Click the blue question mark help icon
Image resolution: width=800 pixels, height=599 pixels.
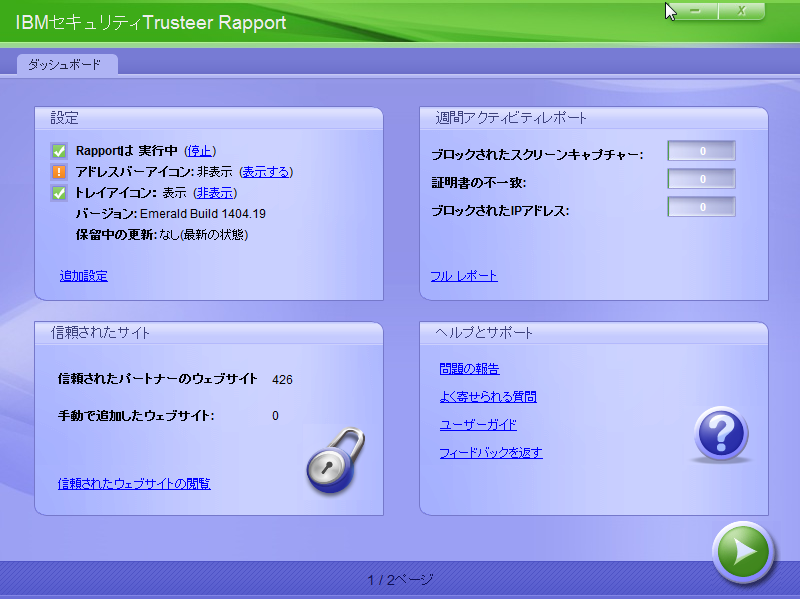click(x=721, y=434)
